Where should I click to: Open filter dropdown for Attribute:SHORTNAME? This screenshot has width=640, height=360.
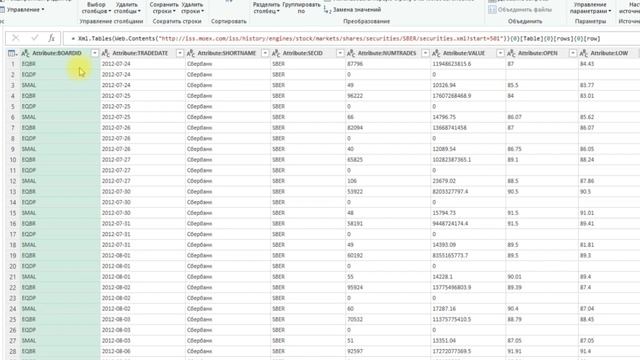(x=265, y=53)
